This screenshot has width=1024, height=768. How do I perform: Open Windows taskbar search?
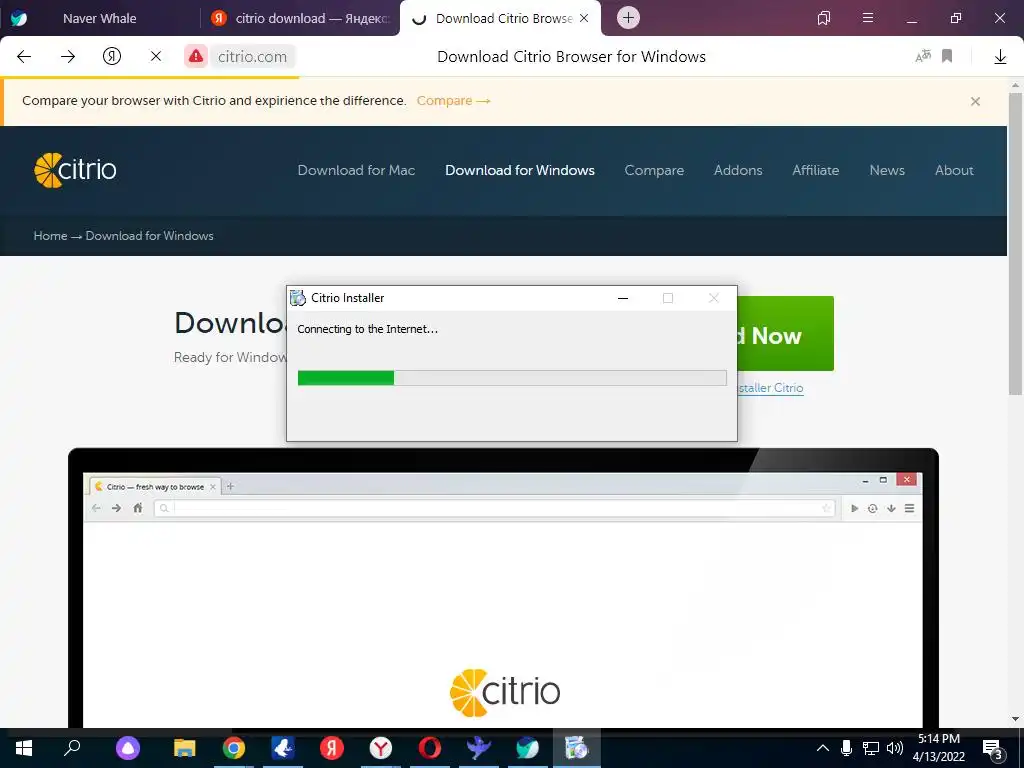tap(72, 748)
